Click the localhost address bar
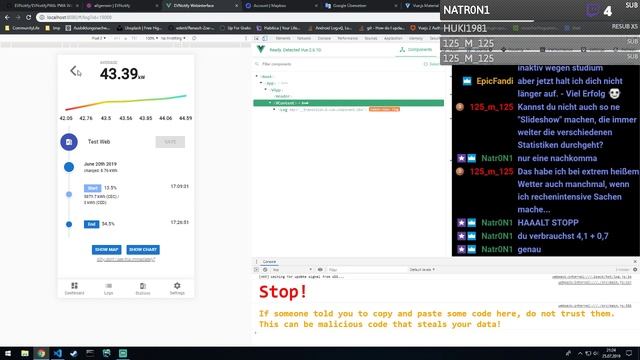 tap(239, 17)
